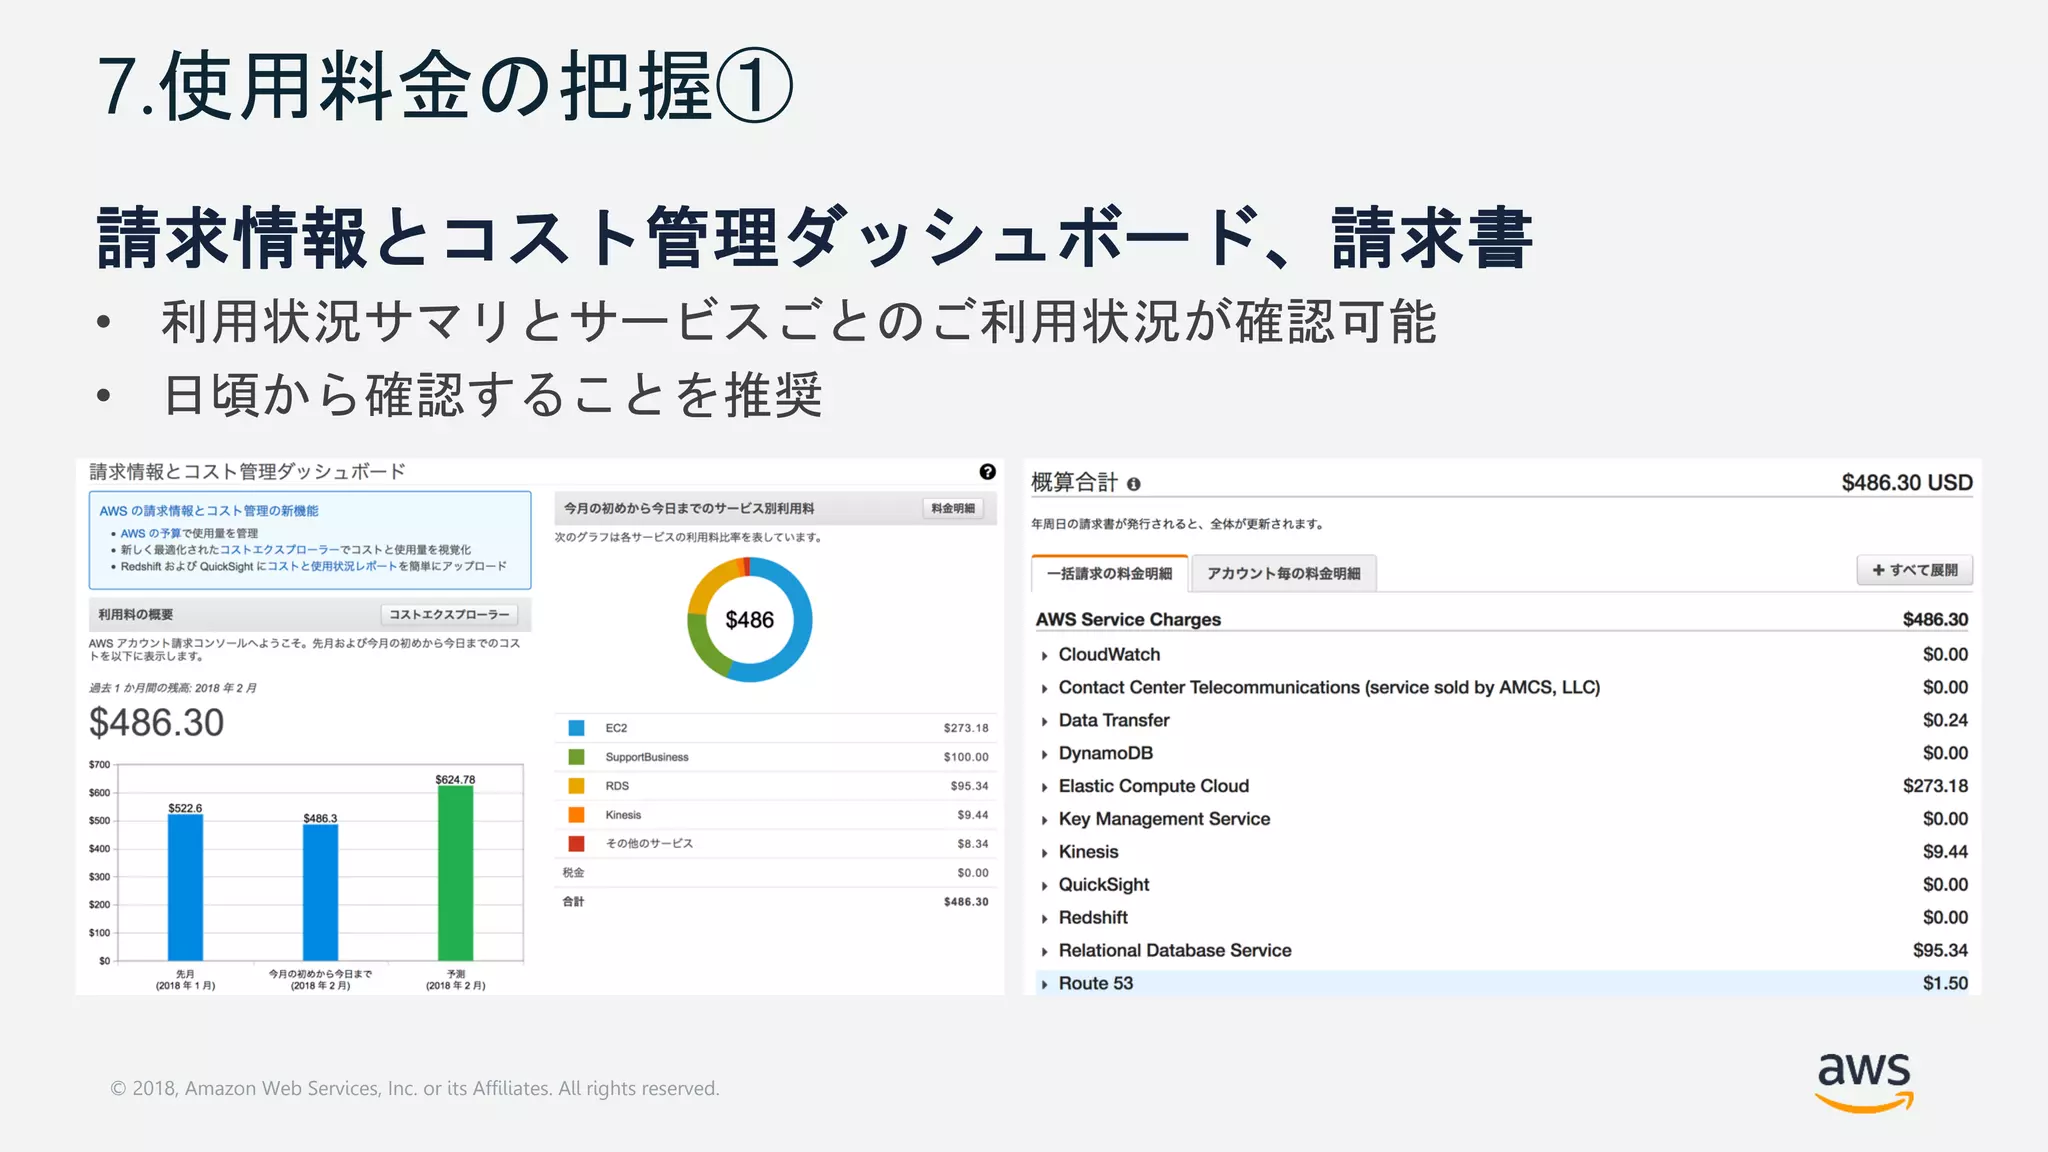Expand the DynamoDB row
The height and width of the screenshot is (1152, 2048).
coord(1044,755)
